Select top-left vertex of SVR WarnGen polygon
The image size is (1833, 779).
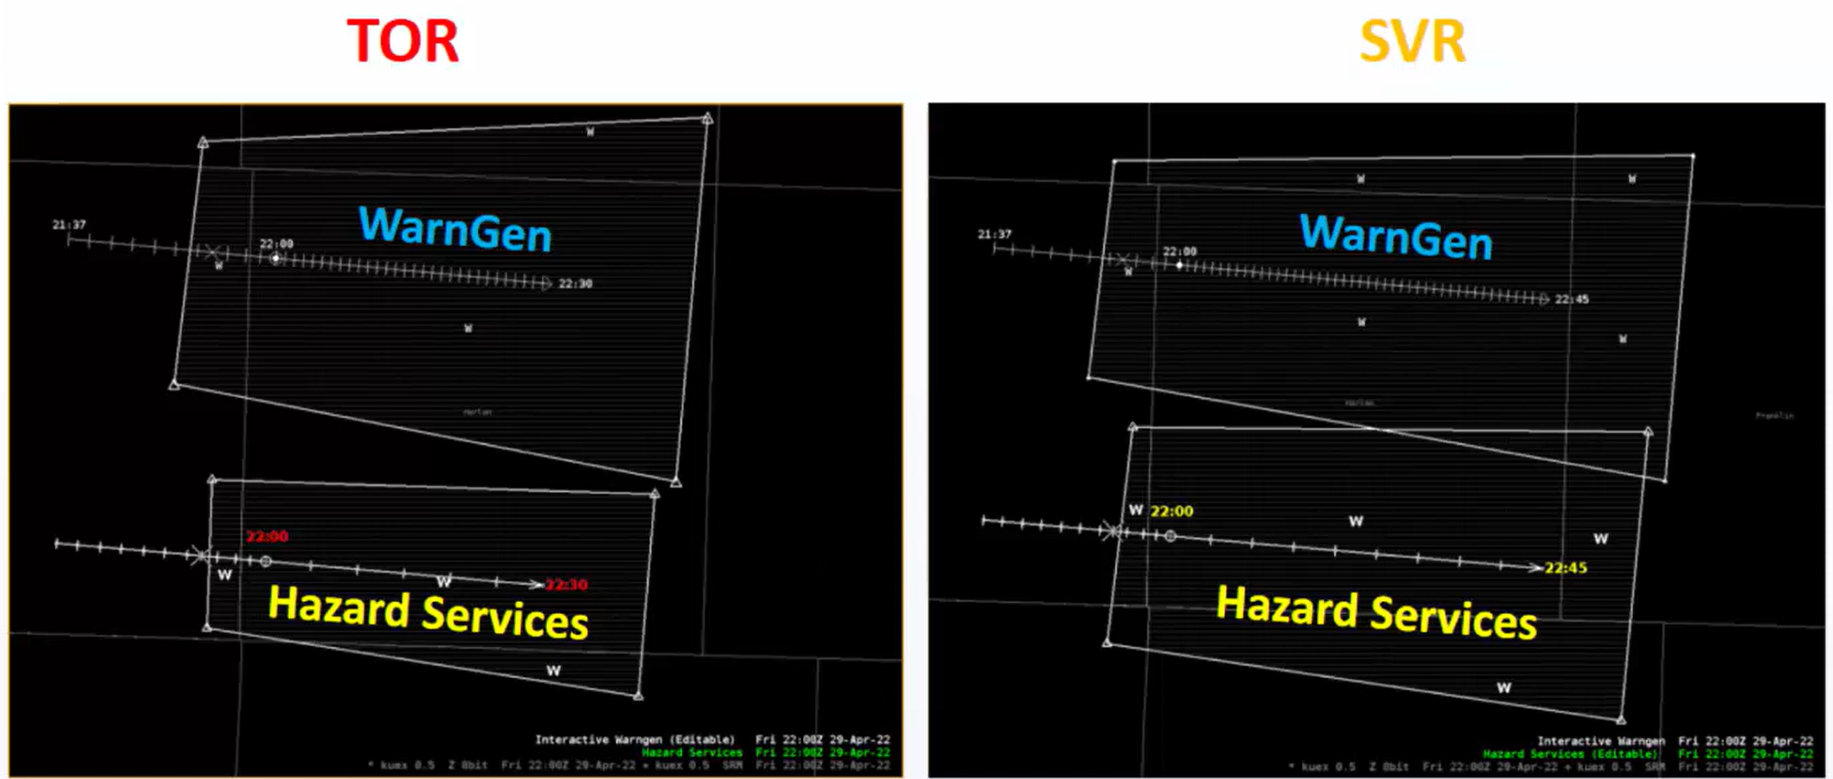pyautogui.click(x=1113, y=160)
